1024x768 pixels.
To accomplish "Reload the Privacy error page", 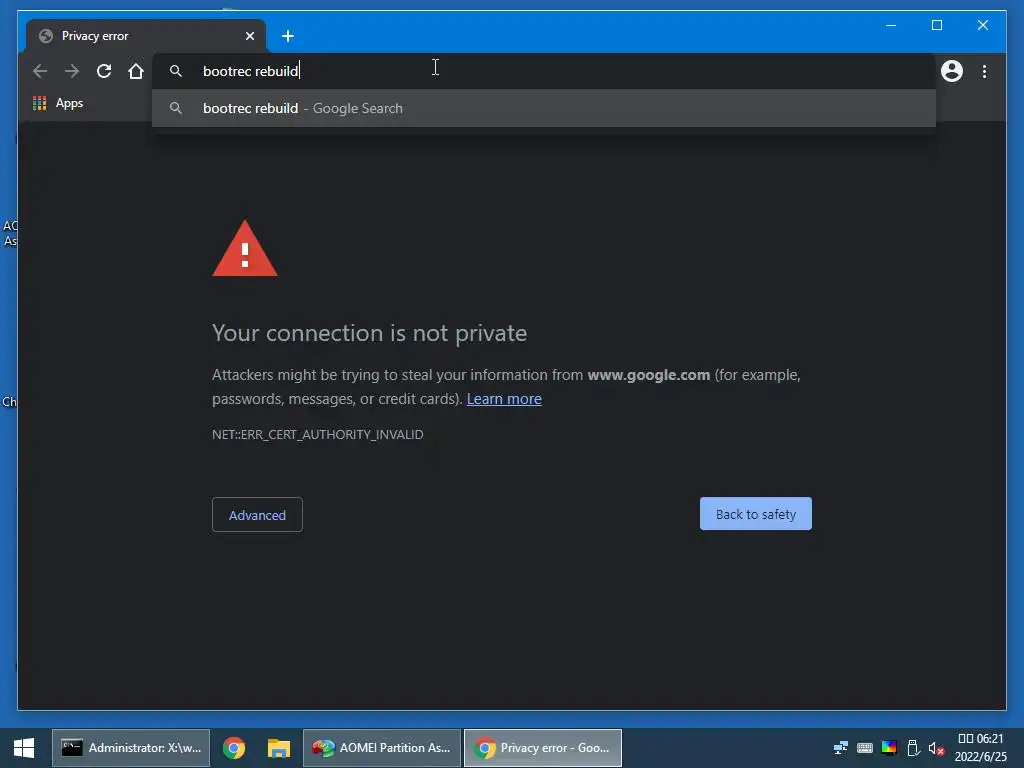I will tap(104, 71).
